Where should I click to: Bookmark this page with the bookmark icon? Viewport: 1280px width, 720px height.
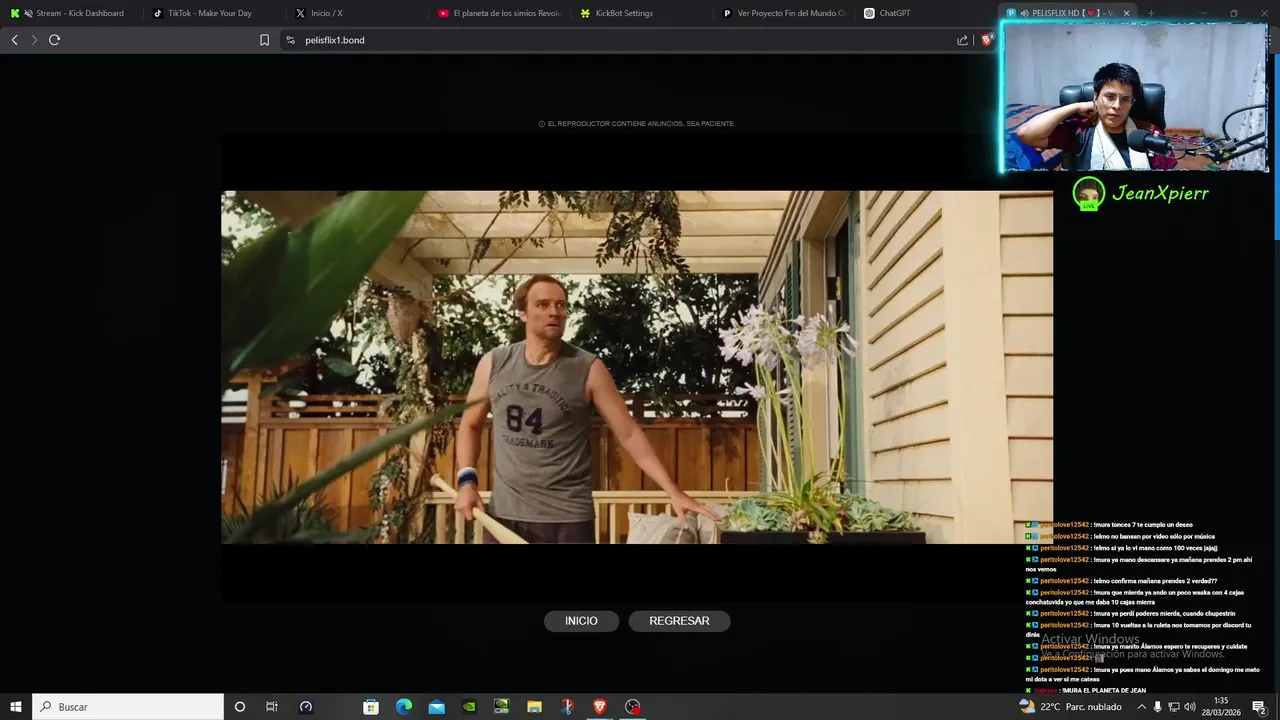pos(264,40)
